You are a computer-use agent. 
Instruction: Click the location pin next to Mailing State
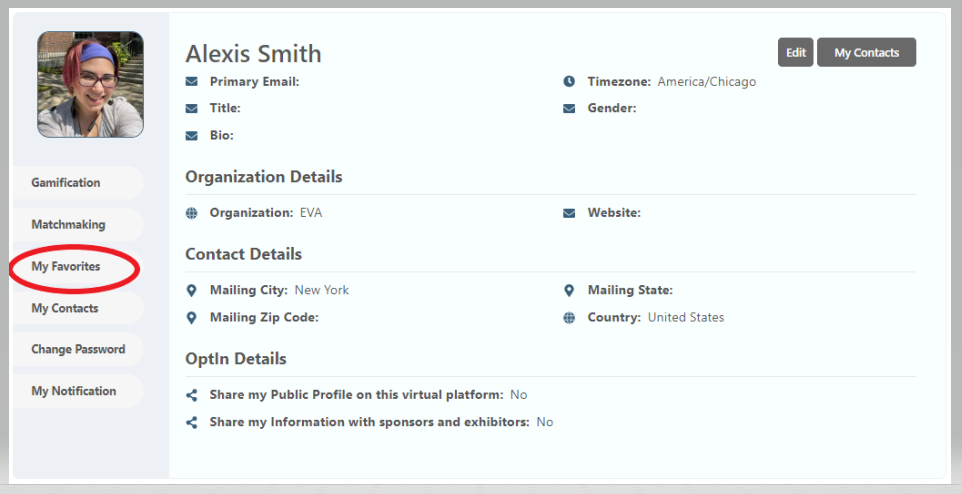tap(569, 290)
